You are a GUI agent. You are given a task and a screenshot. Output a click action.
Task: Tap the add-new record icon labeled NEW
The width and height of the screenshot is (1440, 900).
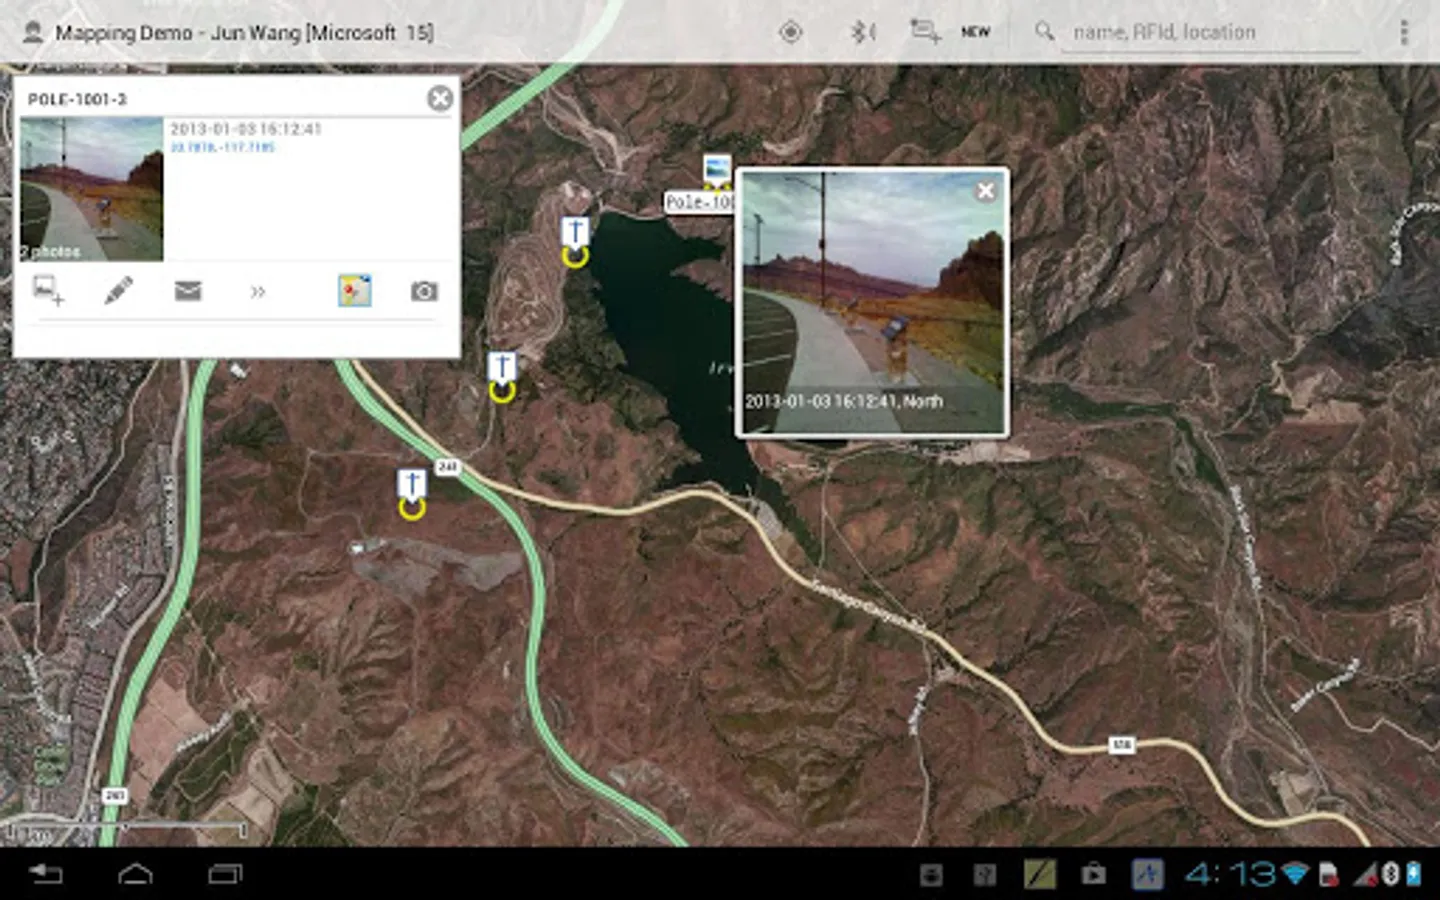click(925, 32)
